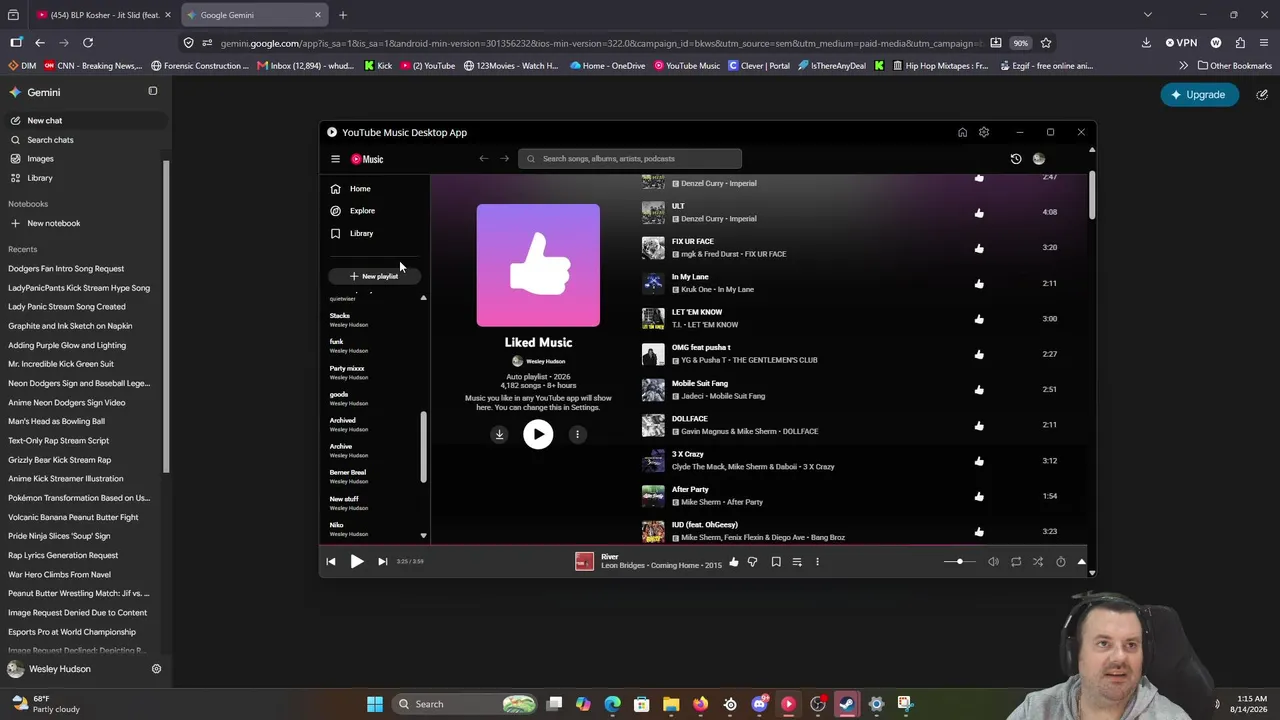Open the YouTube Music bookmark in bookmarks bar
Screen dimensions: 1280x720
pos(687,66)
